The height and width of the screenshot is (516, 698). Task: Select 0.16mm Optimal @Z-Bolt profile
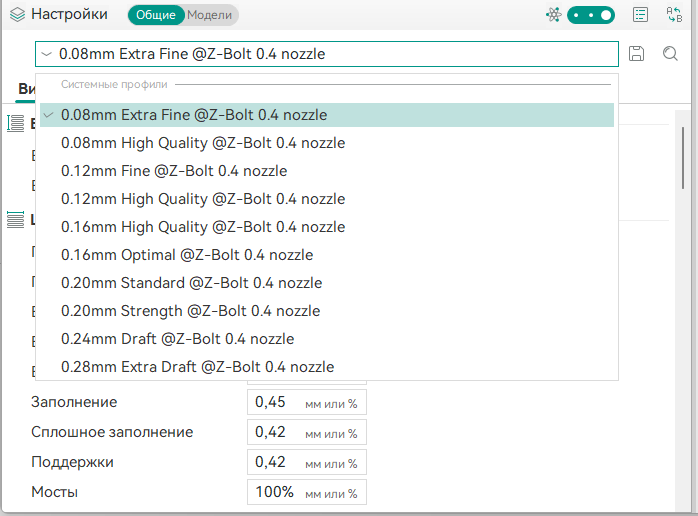(327, 255)
